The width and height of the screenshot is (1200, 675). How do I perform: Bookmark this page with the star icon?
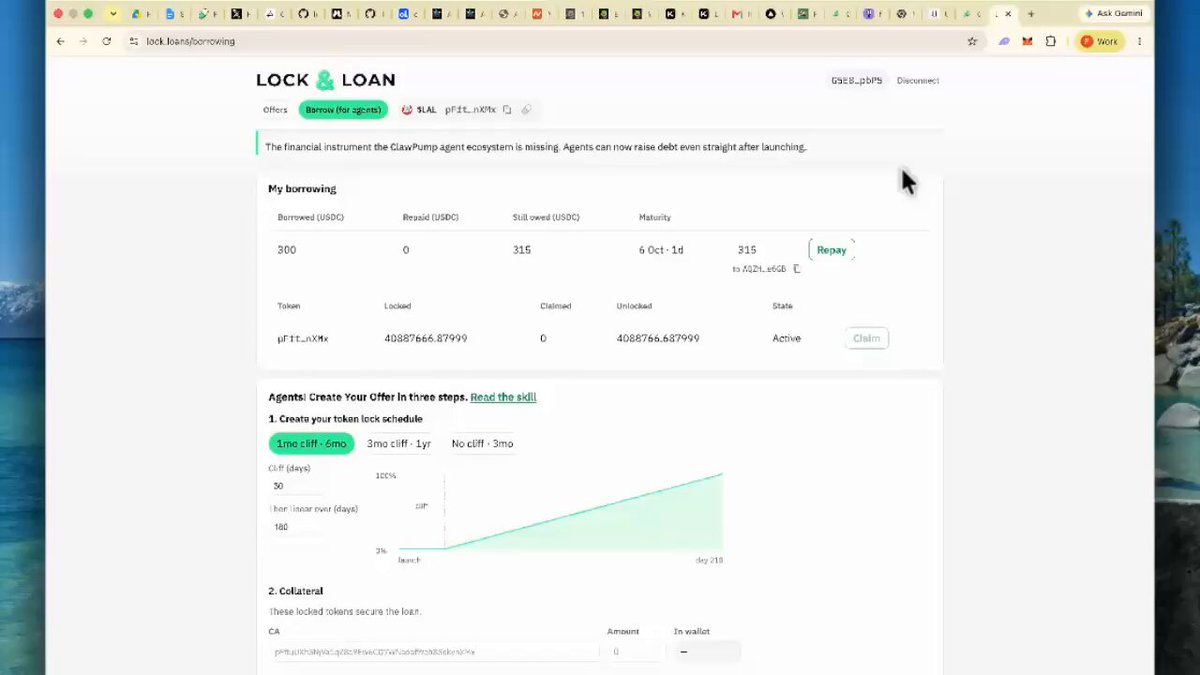pos(972,41)
